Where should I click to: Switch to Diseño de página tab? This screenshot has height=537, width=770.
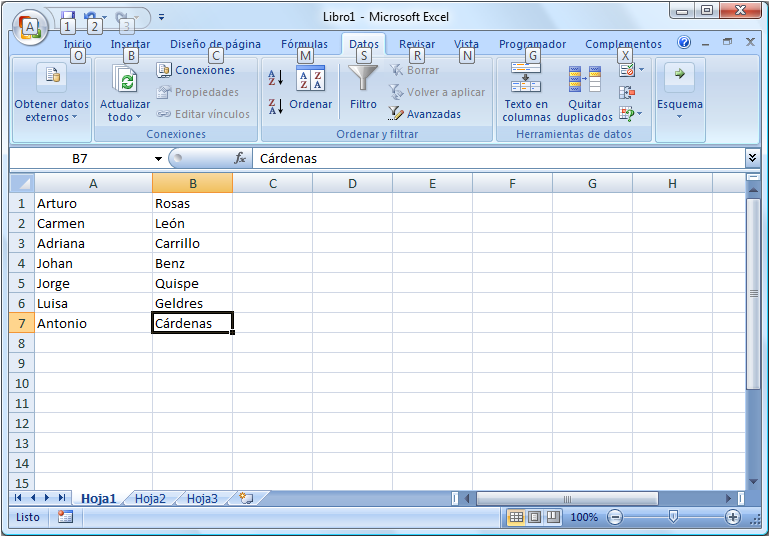(x=215, y=44)
